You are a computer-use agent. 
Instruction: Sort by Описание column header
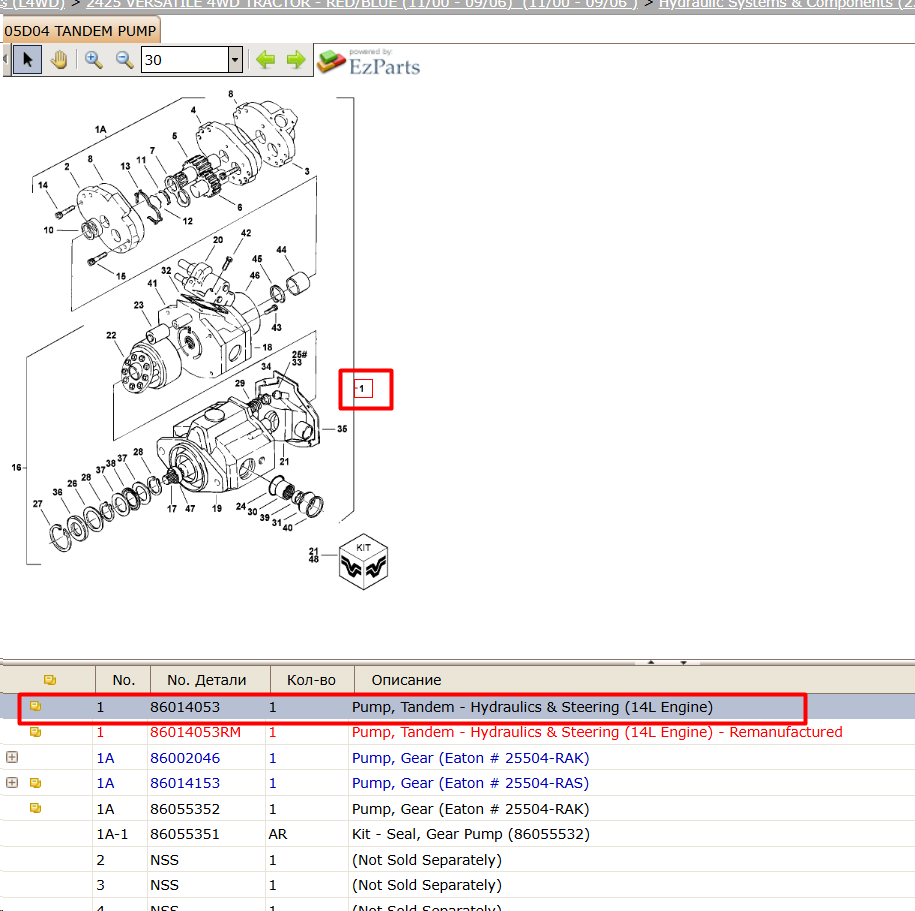click(x=406, y=680)
